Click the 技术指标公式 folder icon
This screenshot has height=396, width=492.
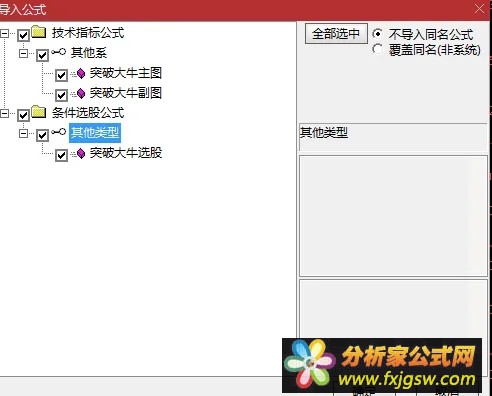[x=39, y=32]
